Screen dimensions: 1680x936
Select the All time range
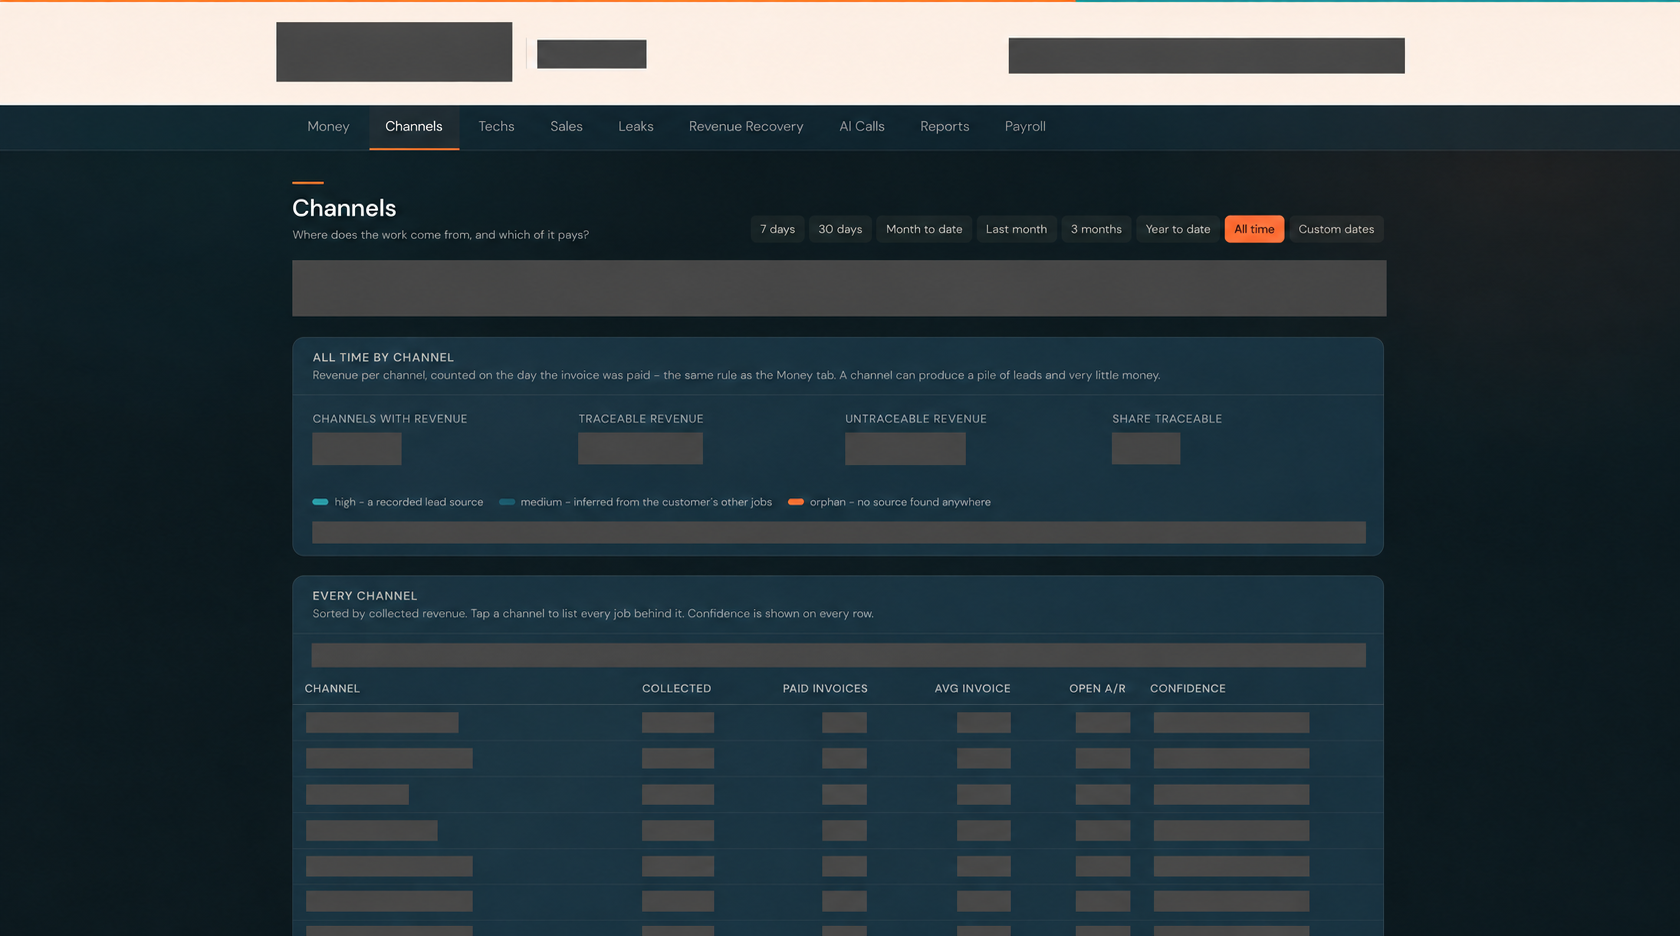[x=1254, y=229]
